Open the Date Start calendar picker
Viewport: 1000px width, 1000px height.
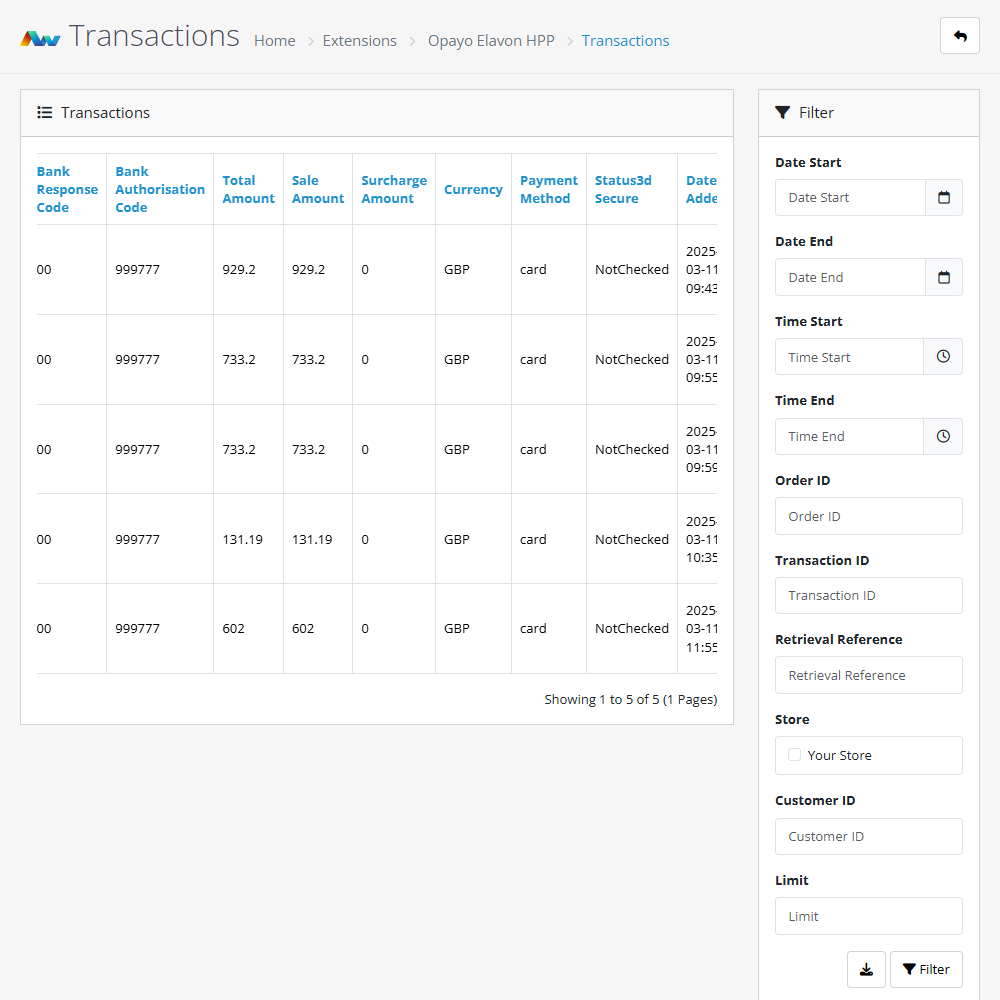pyautogui.click(x=943, y=198)
